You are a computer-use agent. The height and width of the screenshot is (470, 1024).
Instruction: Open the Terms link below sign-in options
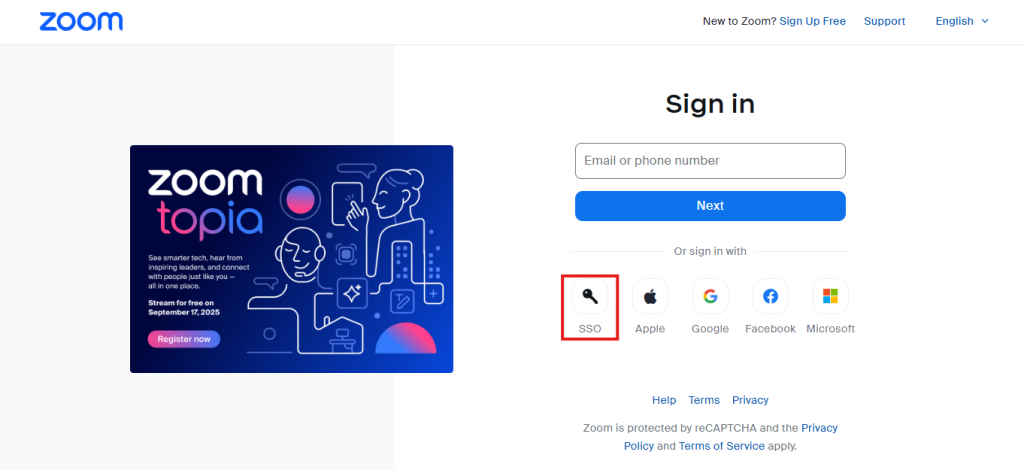(704, 400)
